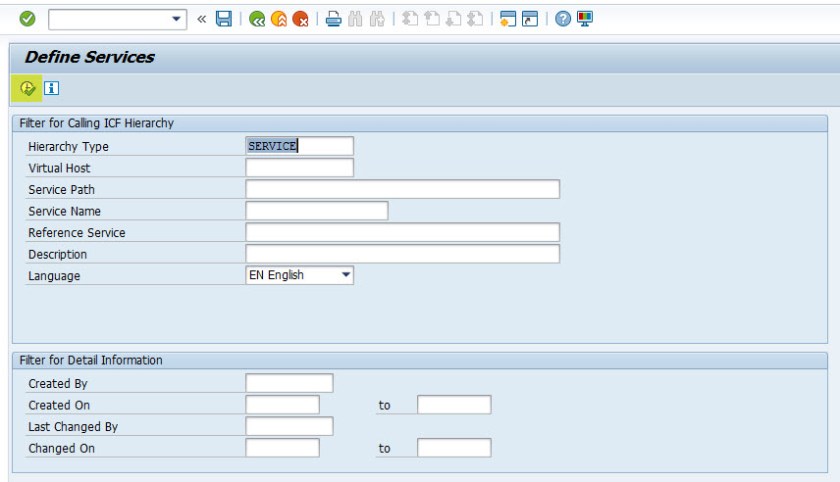Click the Created On start date field
Viewport: 840px width, 482px height.
(282, 405)
